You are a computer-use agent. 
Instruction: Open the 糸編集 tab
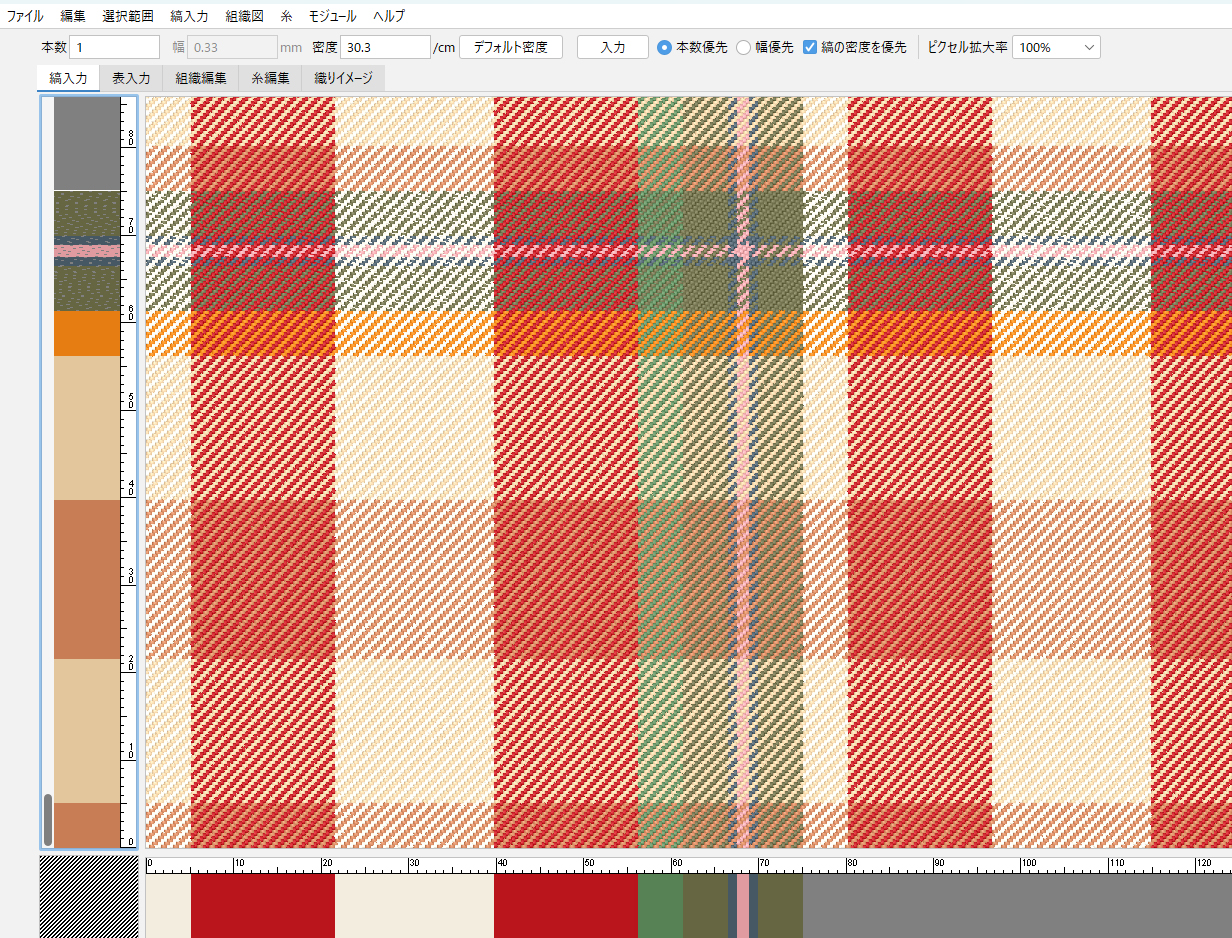click(x=270, y=78)
